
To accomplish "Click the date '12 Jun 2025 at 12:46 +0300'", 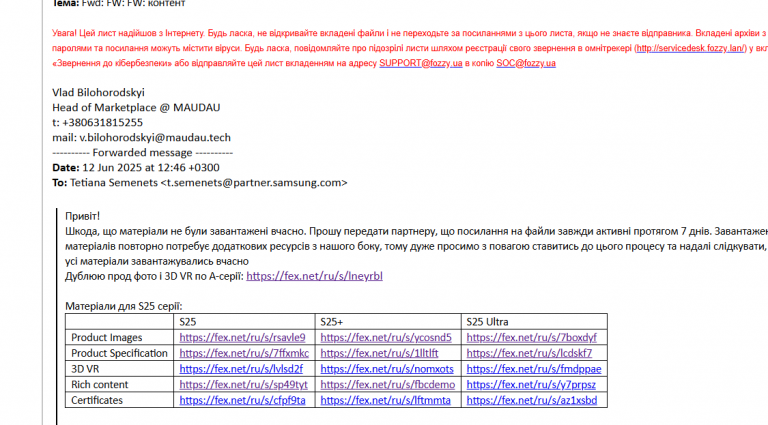I will click(151, 167).
